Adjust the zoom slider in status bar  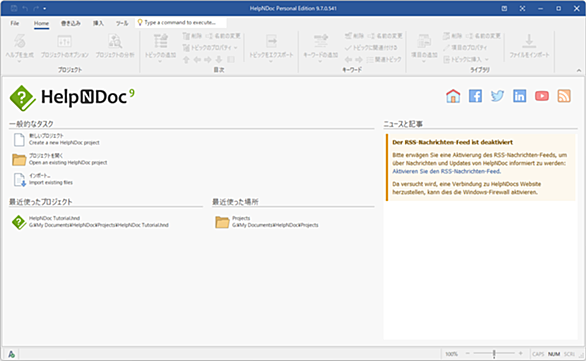[x=494, y=354]
